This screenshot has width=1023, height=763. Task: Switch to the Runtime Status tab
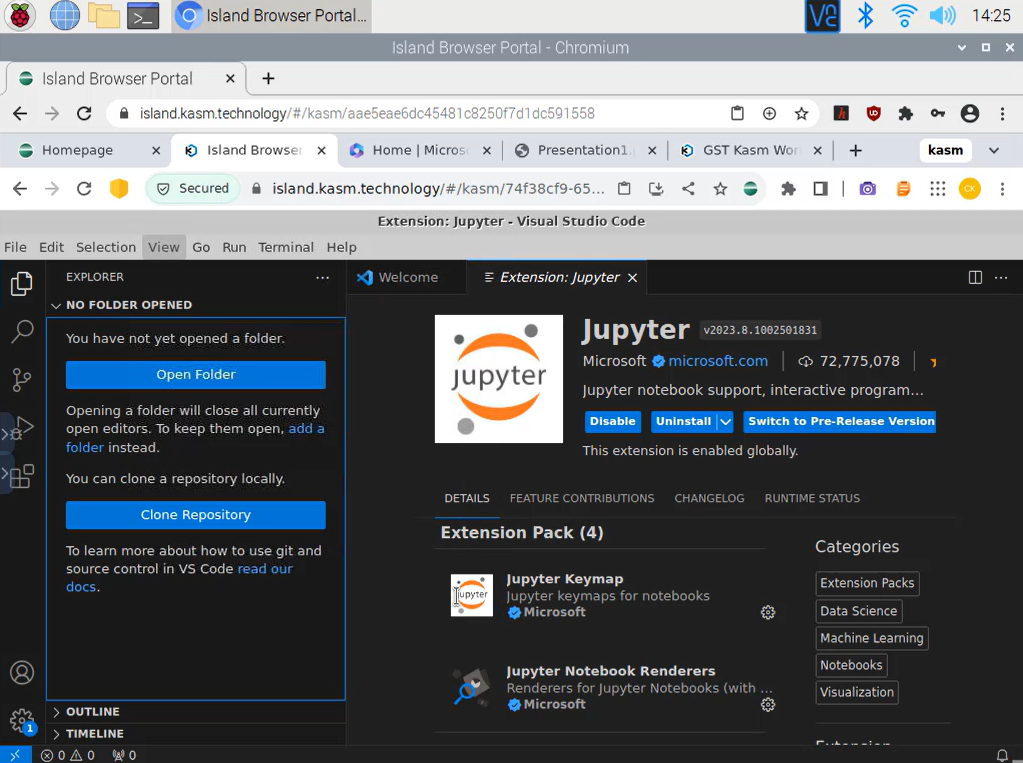point(812,498)
